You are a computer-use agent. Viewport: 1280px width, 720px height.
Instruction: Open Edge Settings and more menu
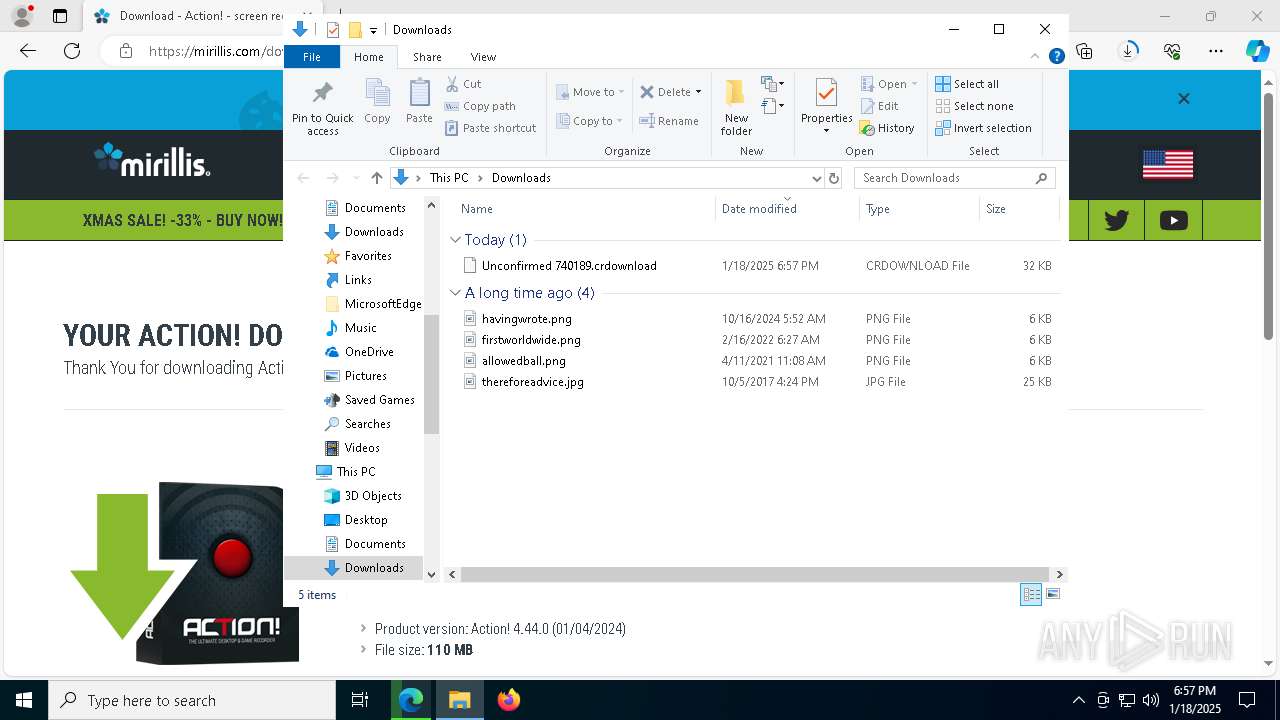[1216, 51]
